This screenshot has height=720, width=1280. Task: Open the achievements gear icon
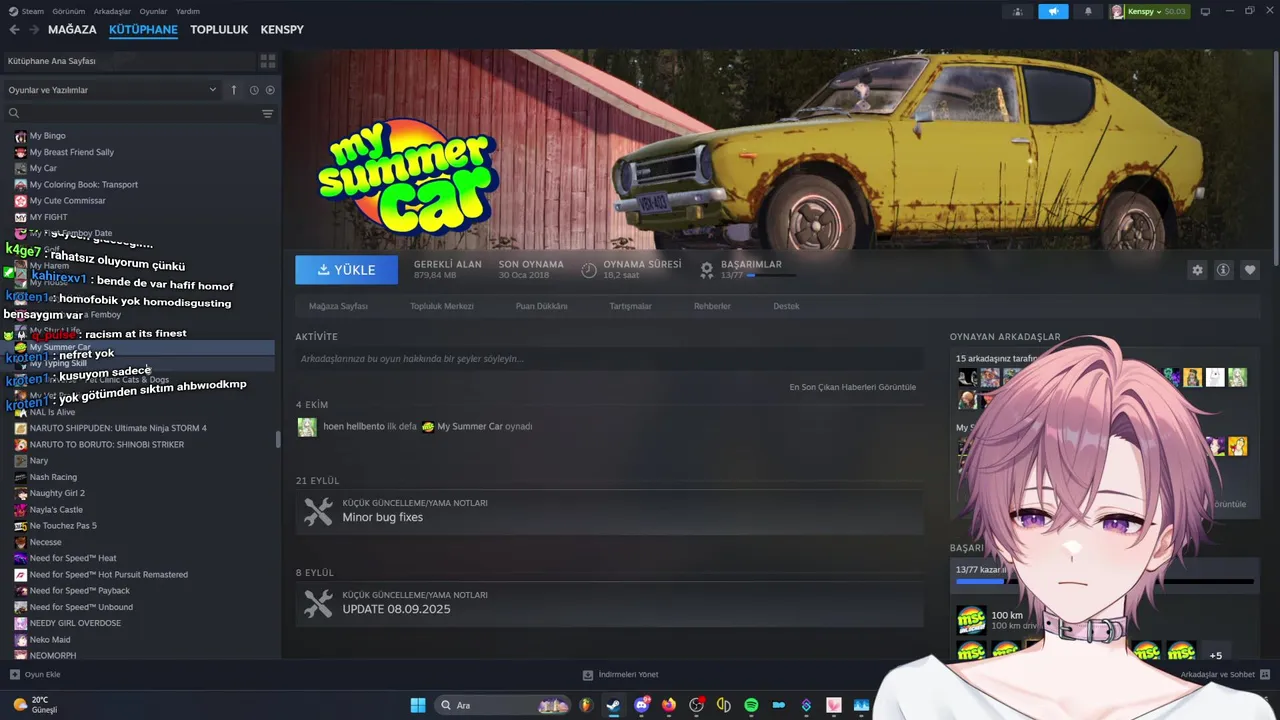pyautogui.click(x=707, y=269)
